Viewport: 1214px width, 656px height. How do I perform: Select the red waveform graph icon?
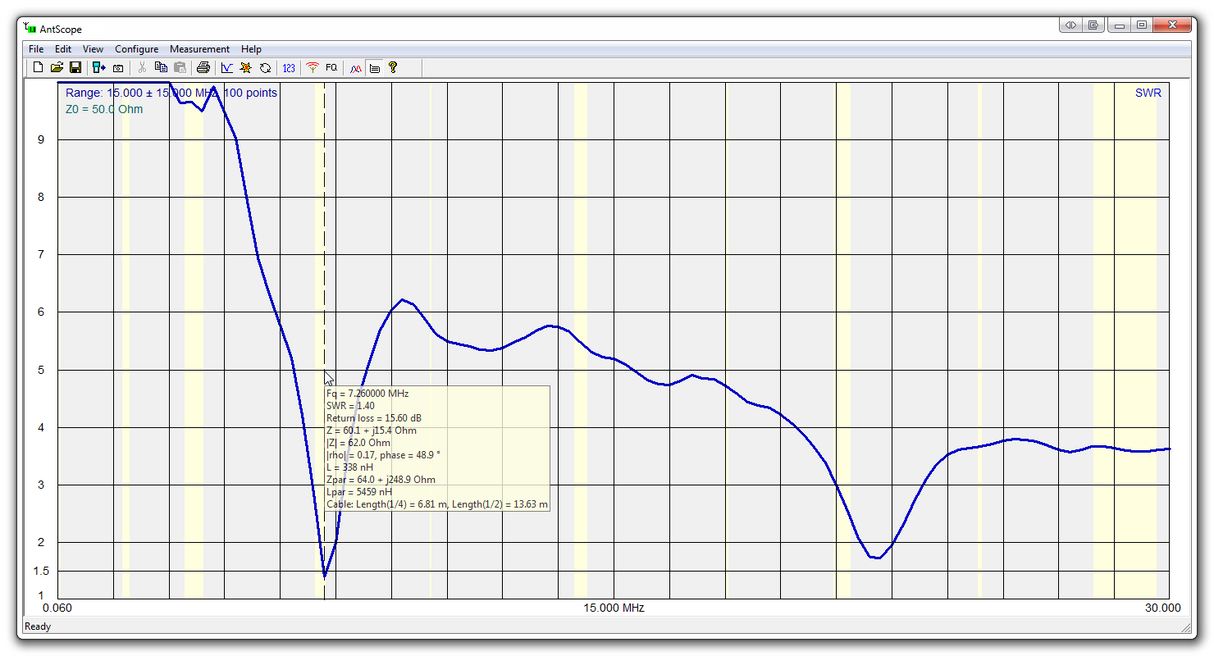(x=355, y=67)
